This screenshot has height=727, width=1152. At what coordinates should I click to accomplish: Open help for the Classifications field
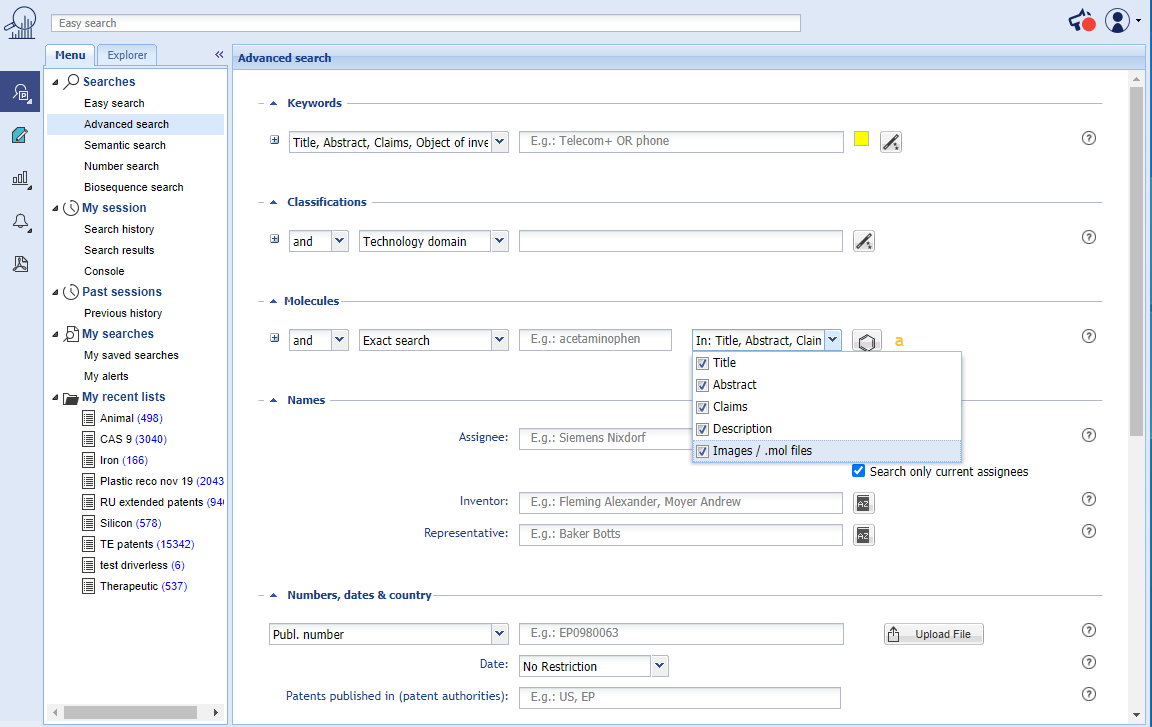pos(1089,237)
